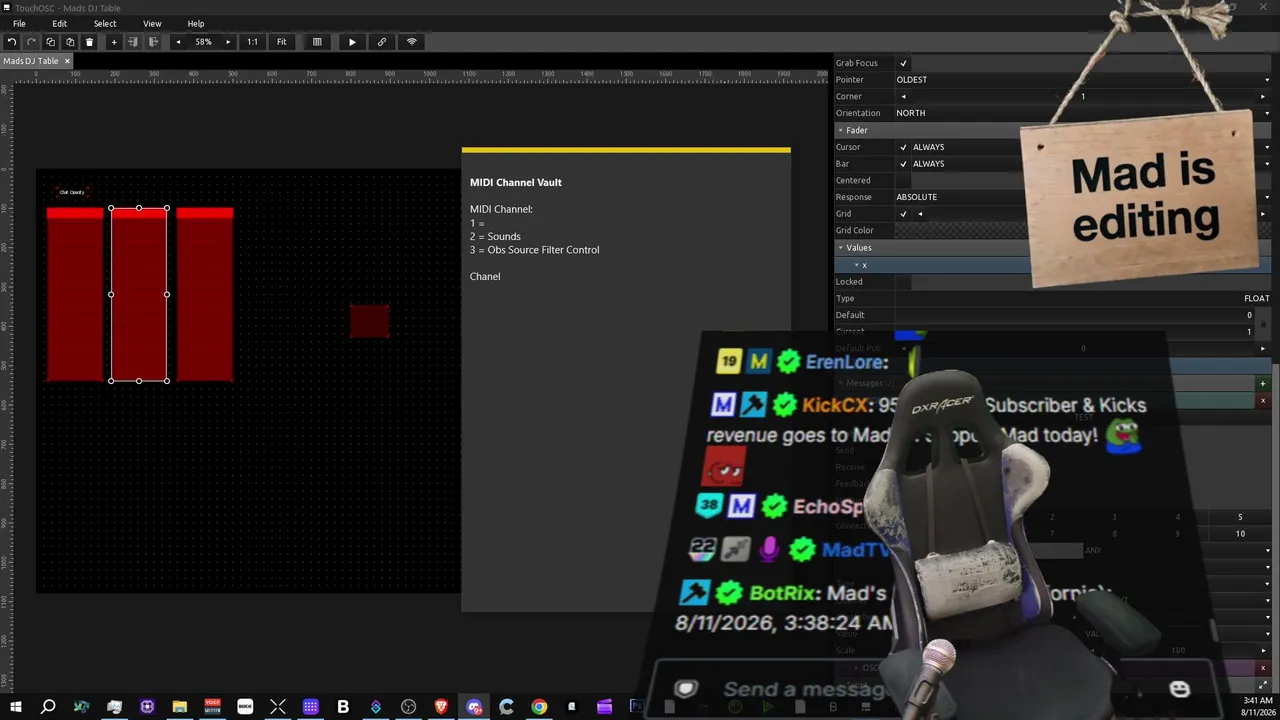Open the File menu

19,24
